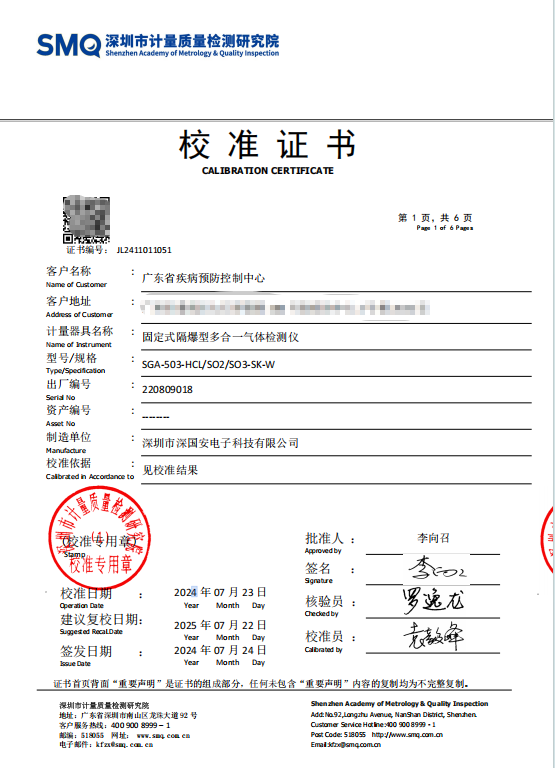Click the Calibrated by signature

434,636
